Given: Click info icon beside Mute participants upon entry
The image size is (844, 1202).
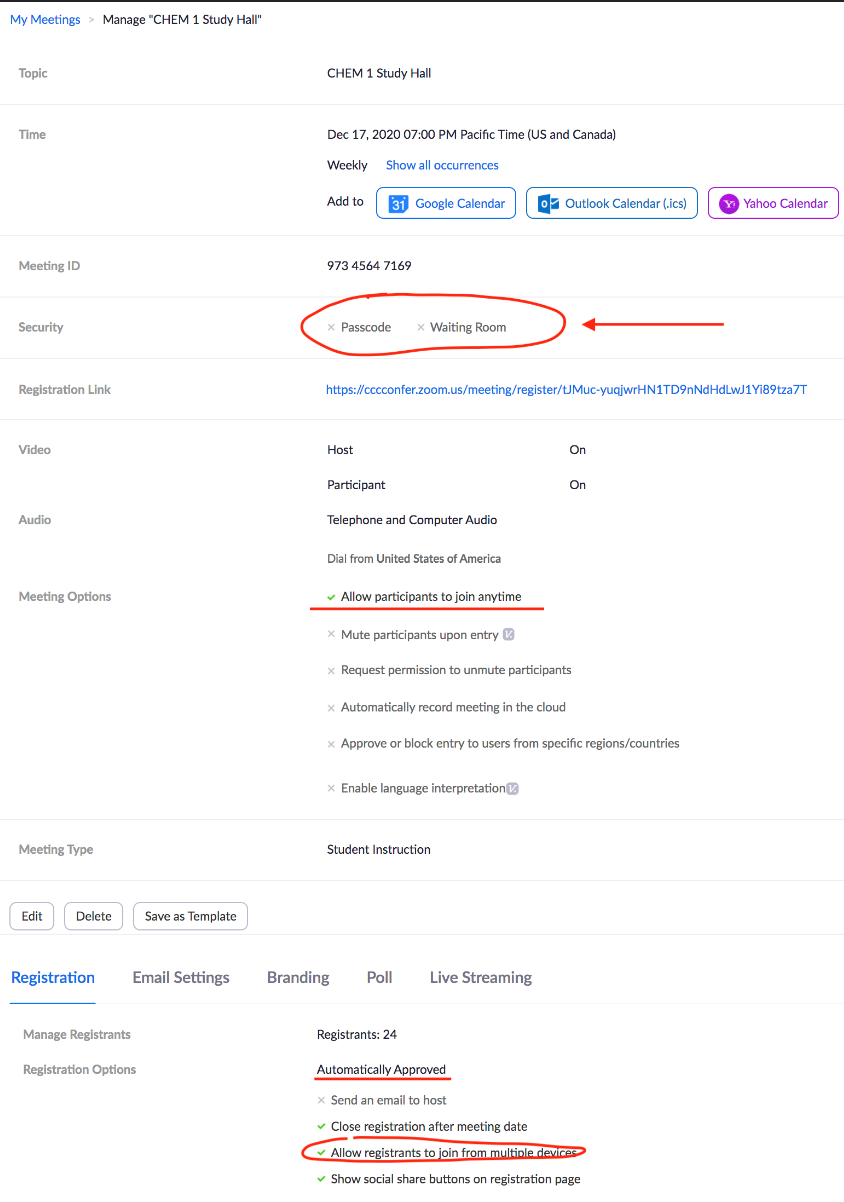Looking at the screenshot, I should point(508,635).
